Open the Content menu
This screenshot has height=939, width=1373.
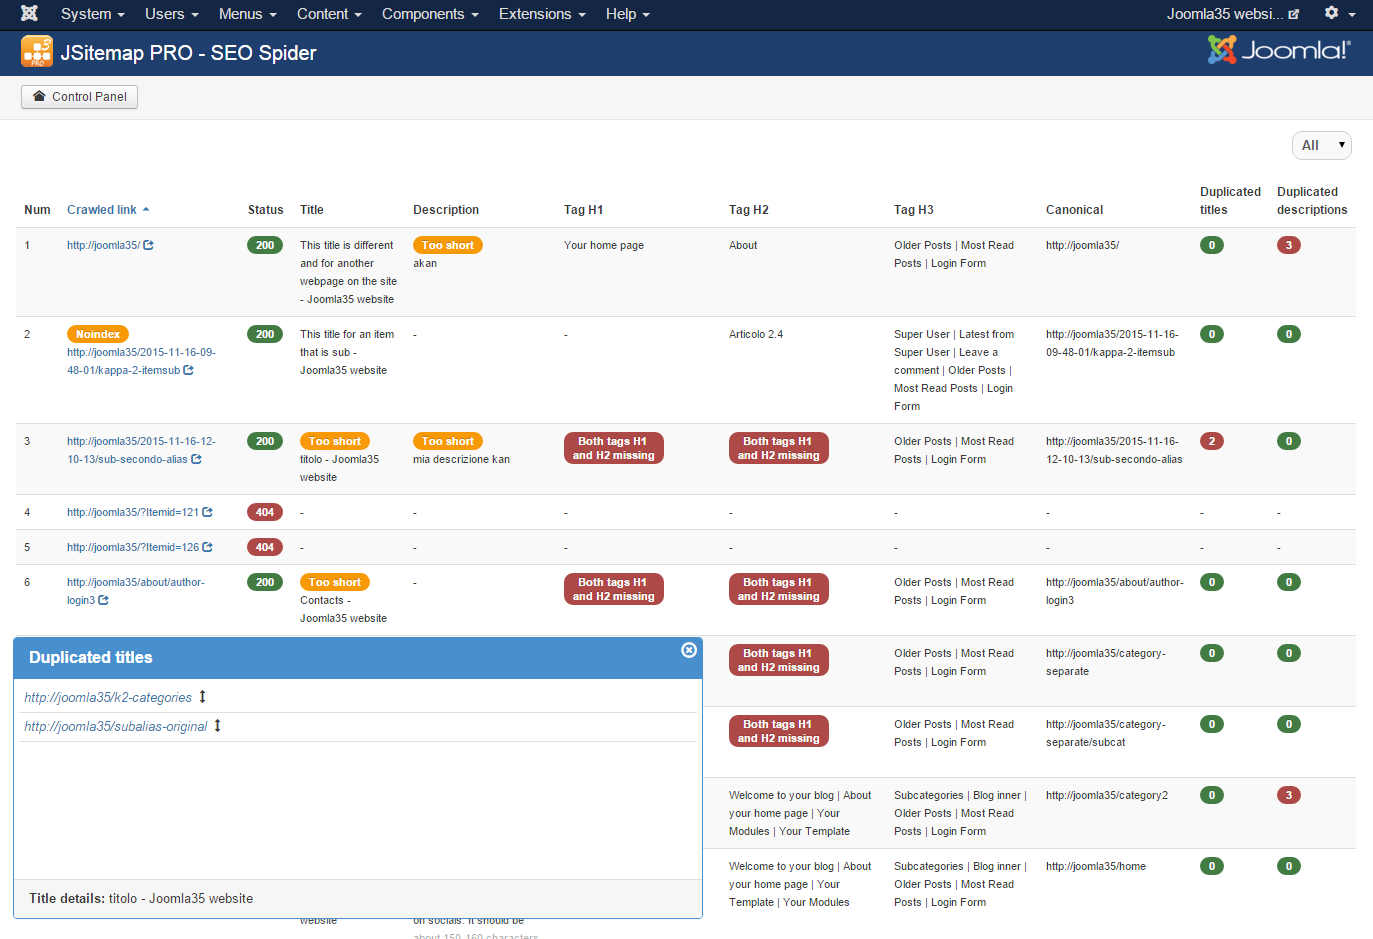click(x=329, y=14)
